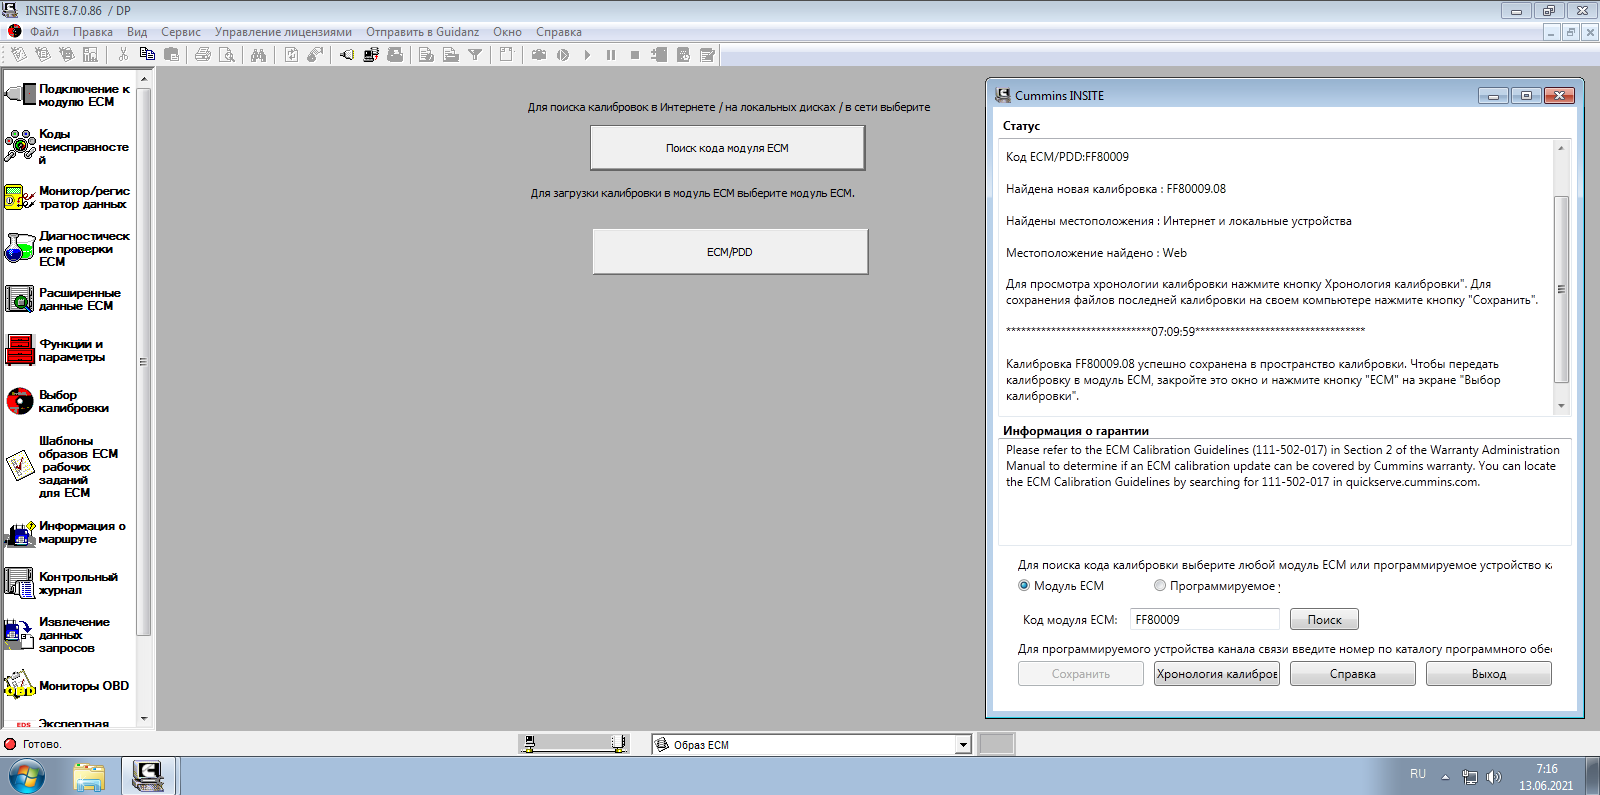Click the Start button on taskbar
Screen dimensions: 1600x795
pos(27,776)
